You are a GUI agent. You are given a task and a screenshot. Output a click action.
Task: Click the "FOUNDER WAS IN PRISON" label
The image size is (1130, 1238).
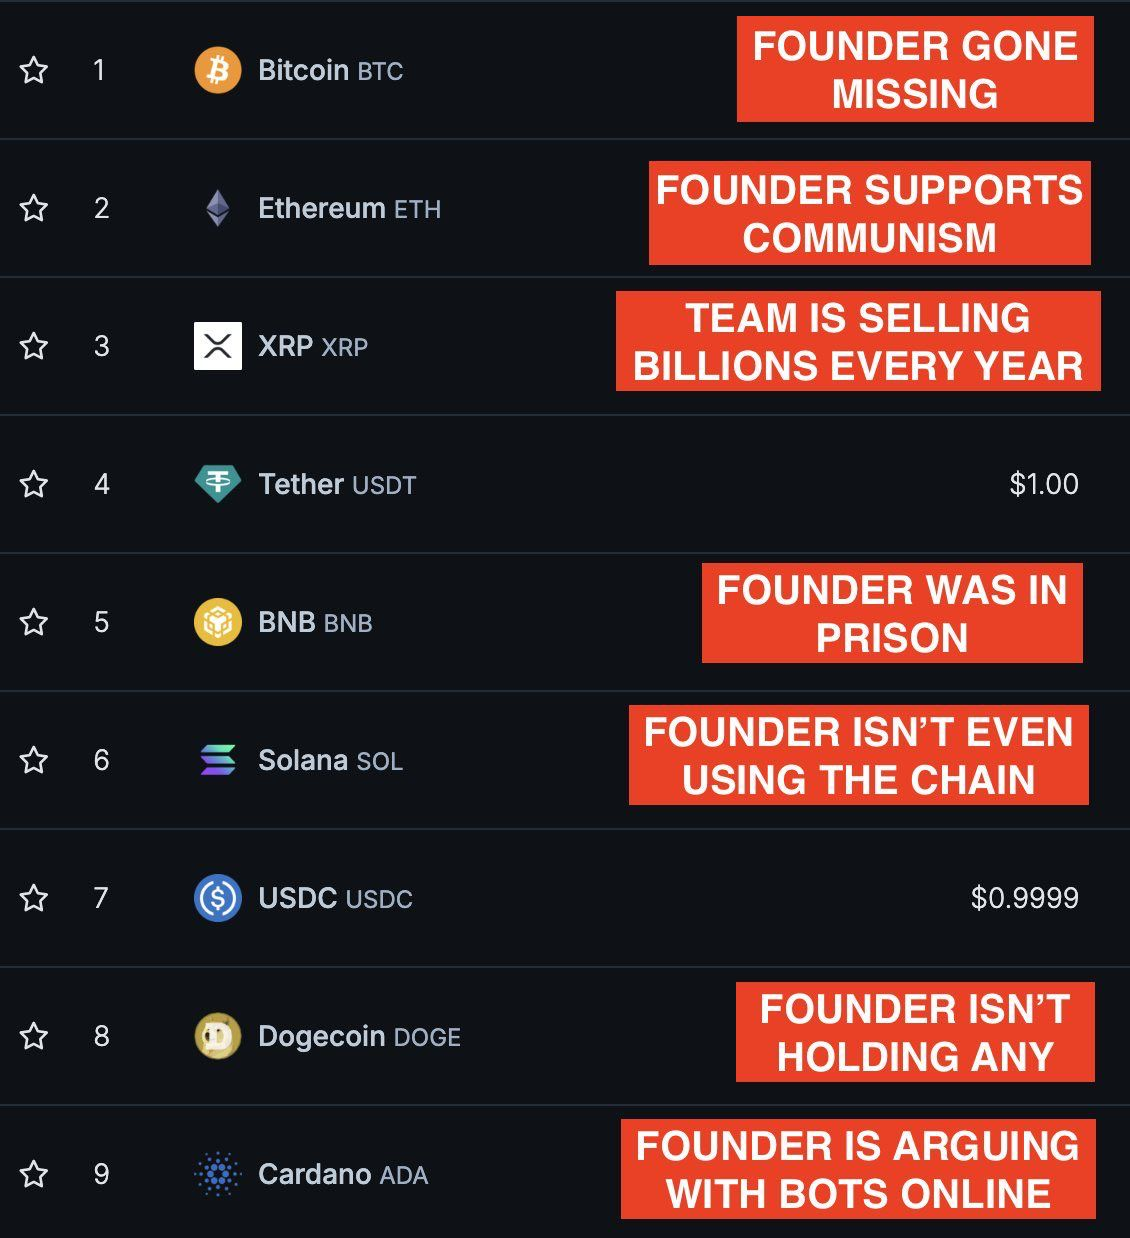(892, 613)
